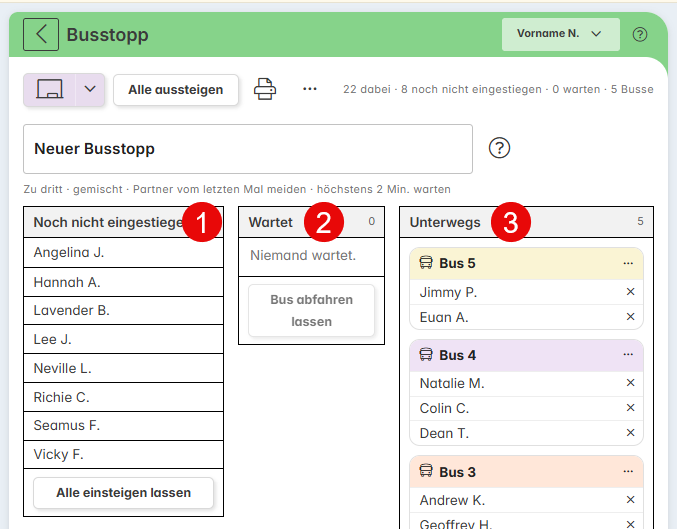Select Angelina J. in not-boarded list
677x529 pixels.
123,253
